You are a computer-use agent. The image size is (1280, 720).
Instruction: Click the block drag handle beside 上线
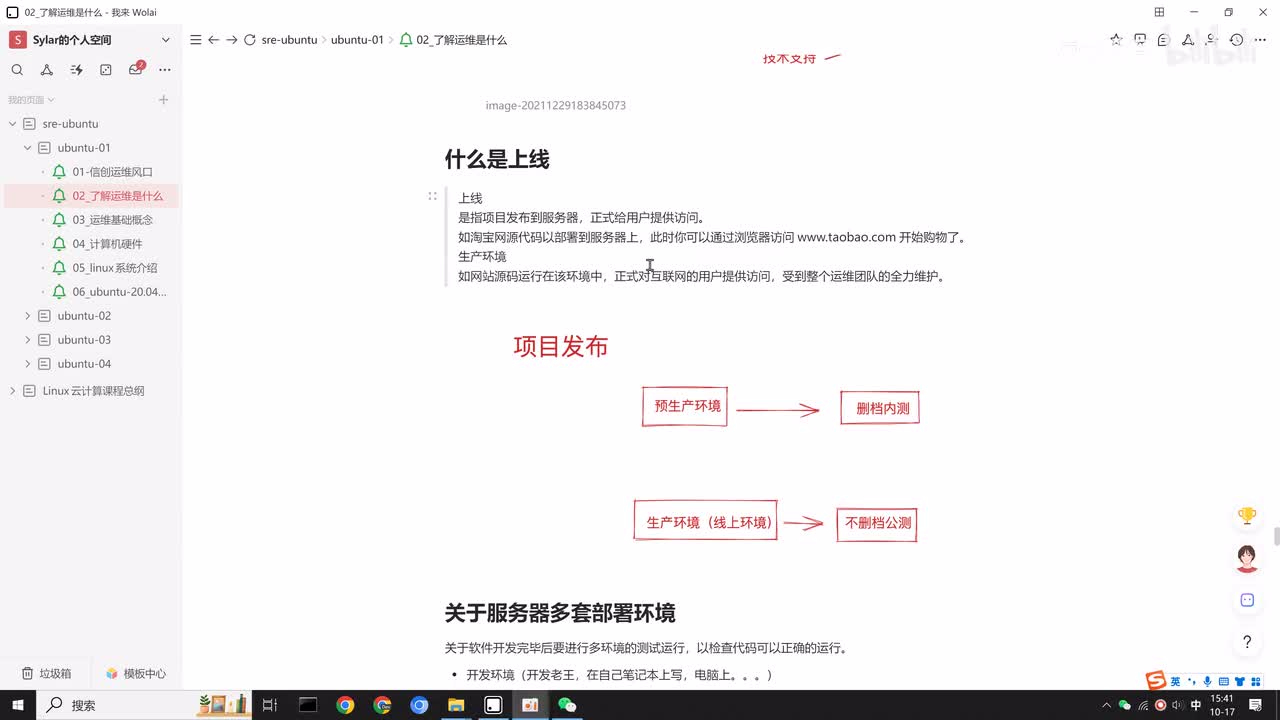432,197
